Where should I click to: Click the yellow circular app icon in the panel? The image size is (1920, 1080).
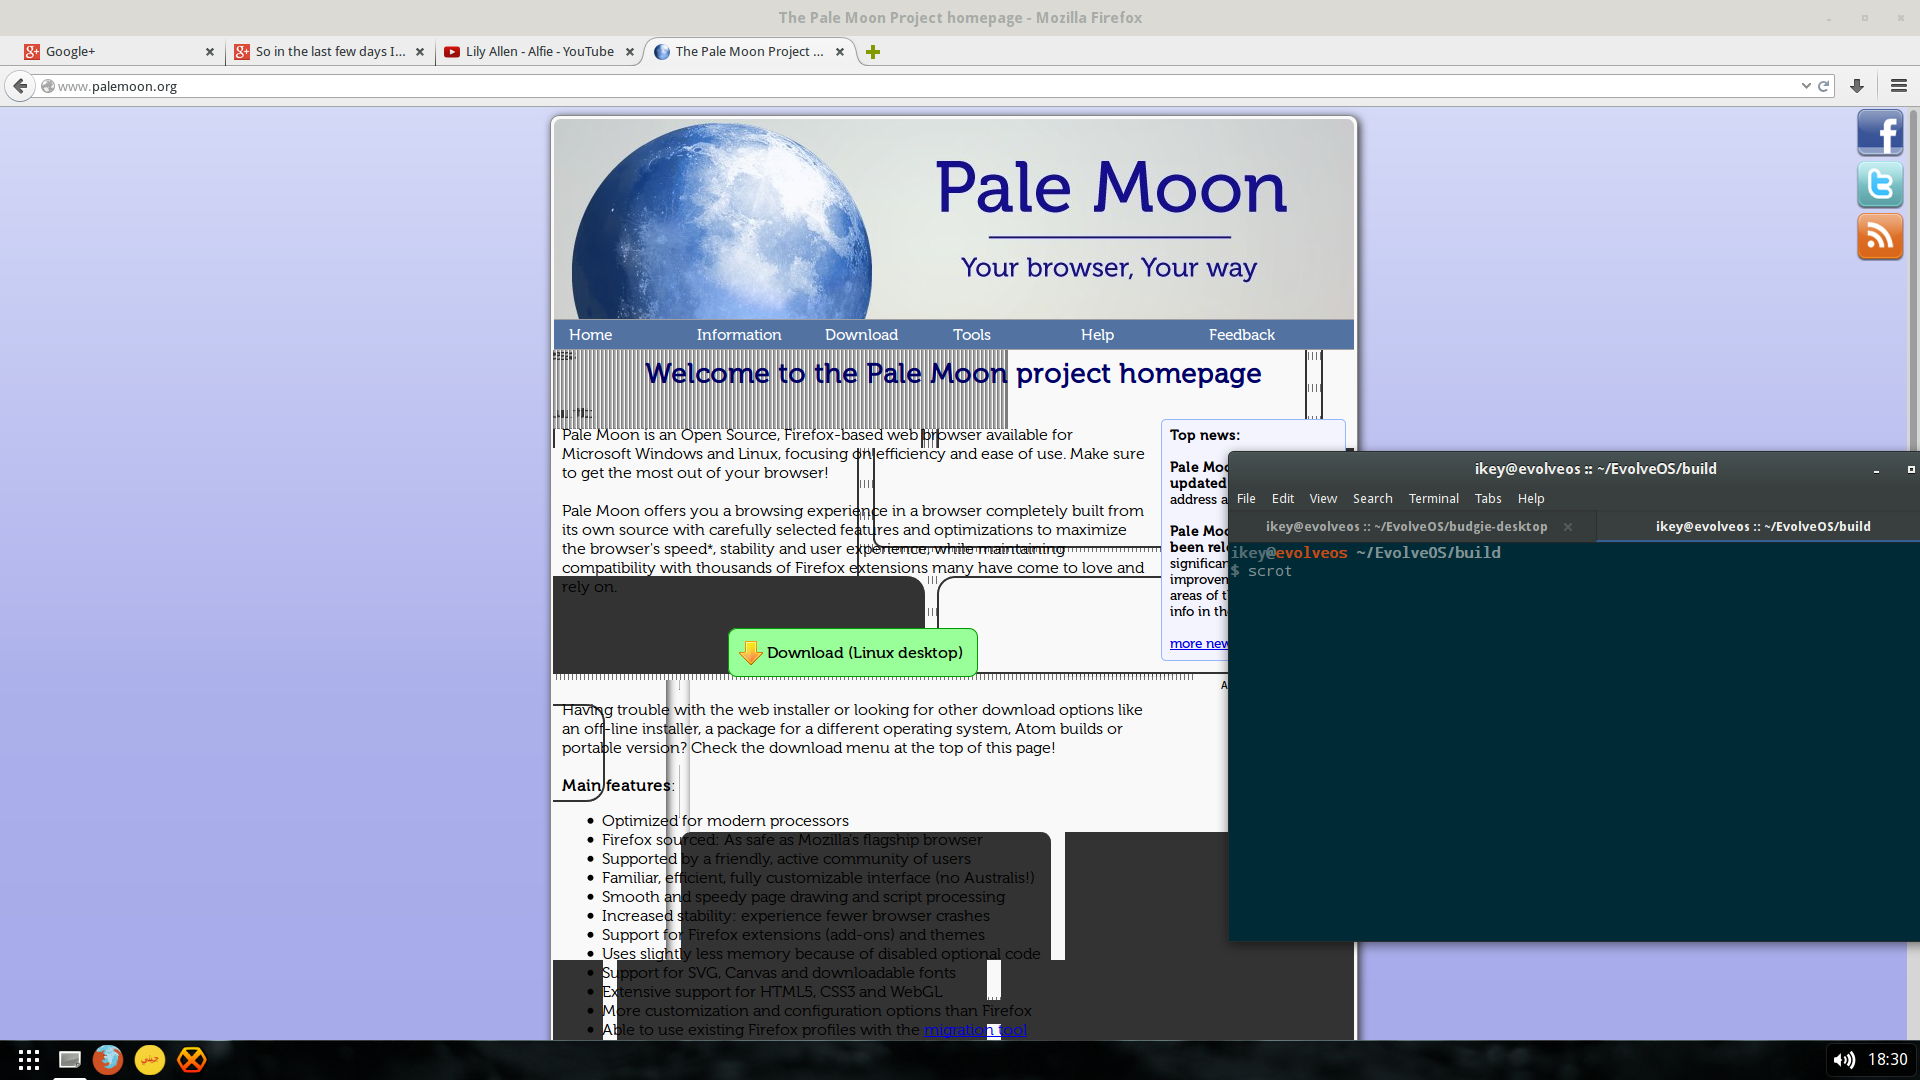150,1060
